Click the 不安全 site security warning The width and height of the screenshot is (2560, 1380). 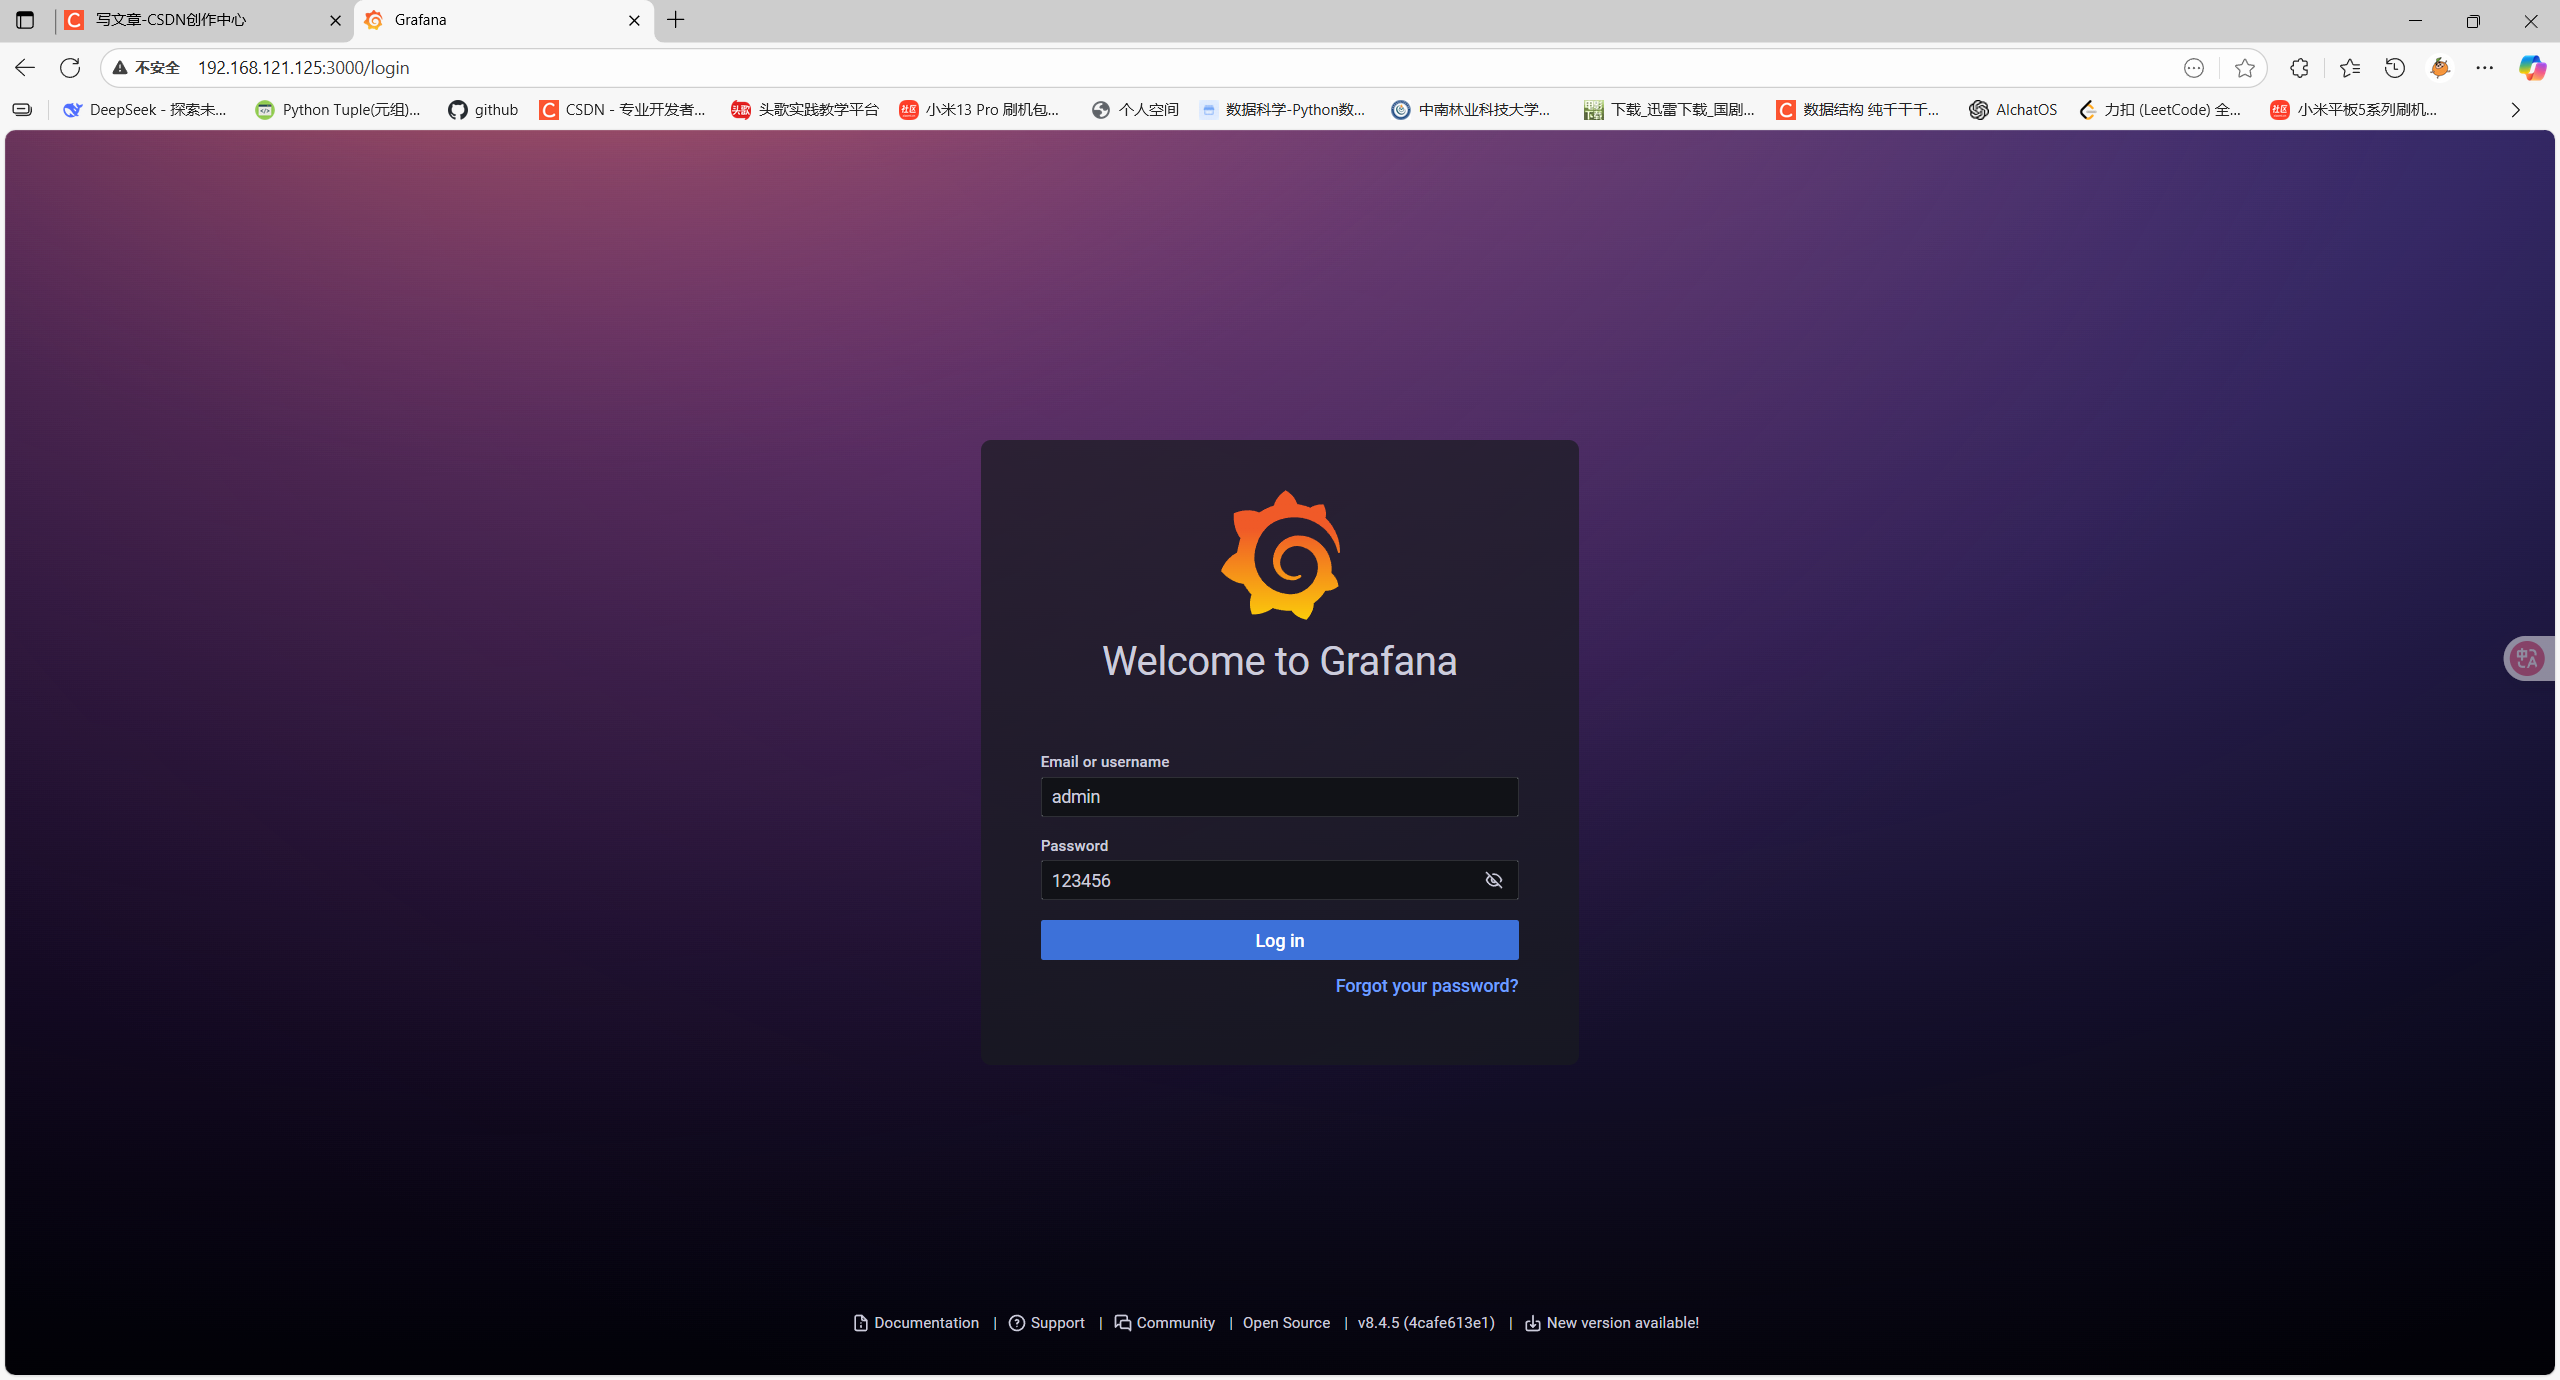coord(146,68)
